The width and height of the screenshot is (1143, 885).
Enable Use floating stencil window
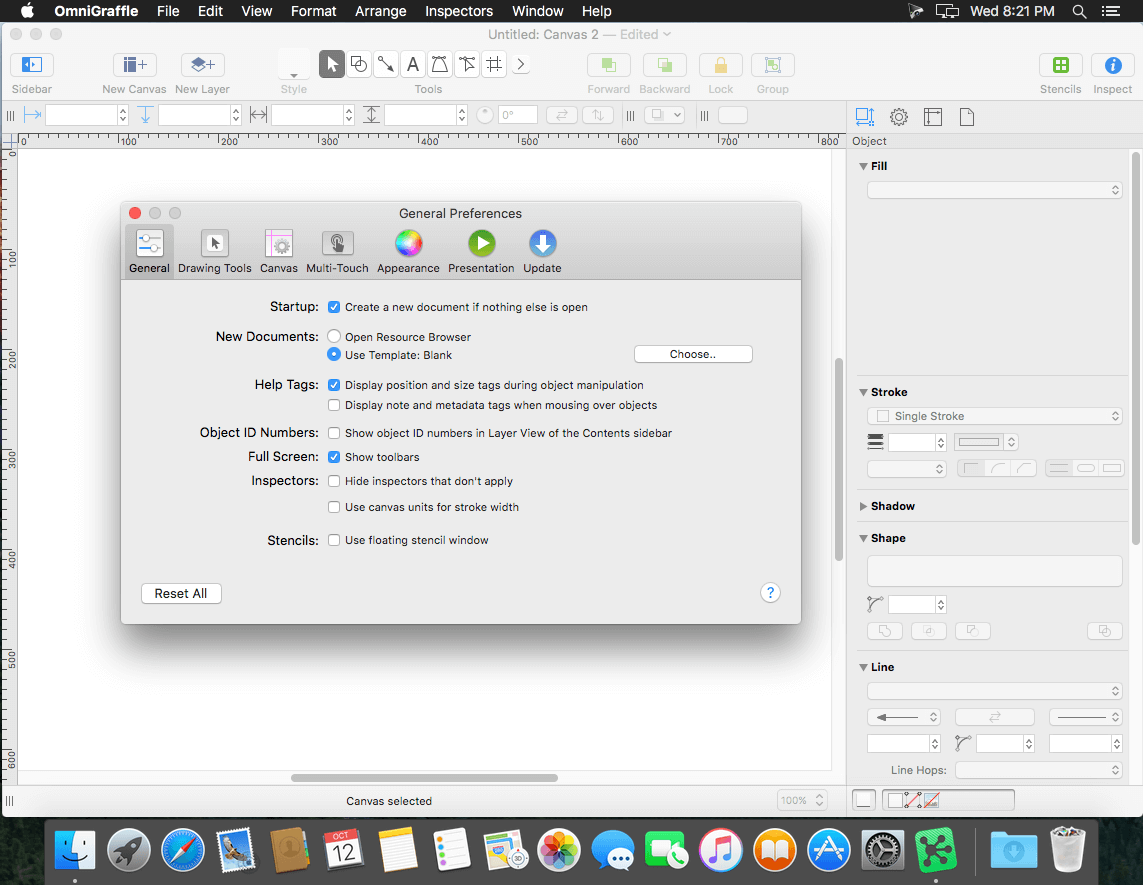point(334,540)
